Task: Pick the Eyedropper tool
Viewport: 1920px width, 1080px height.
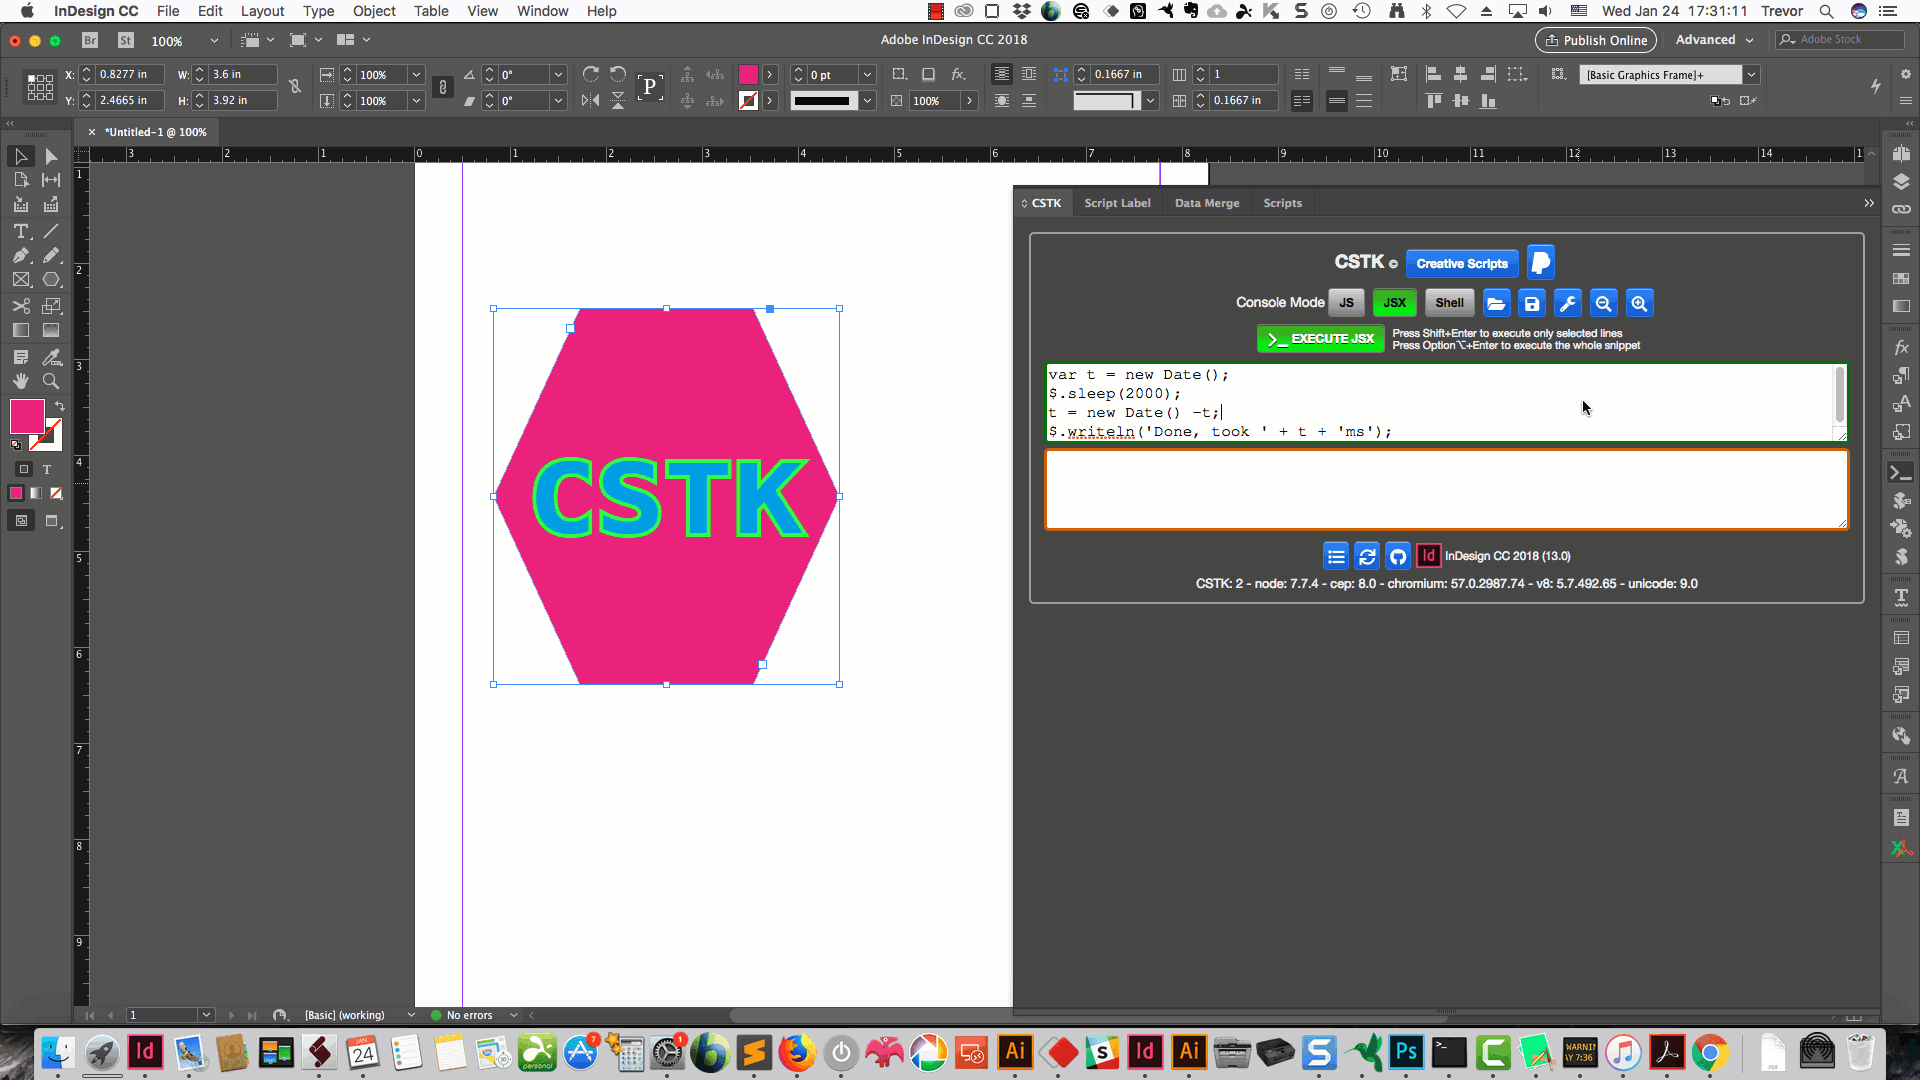Action: (x=51, y=356)
